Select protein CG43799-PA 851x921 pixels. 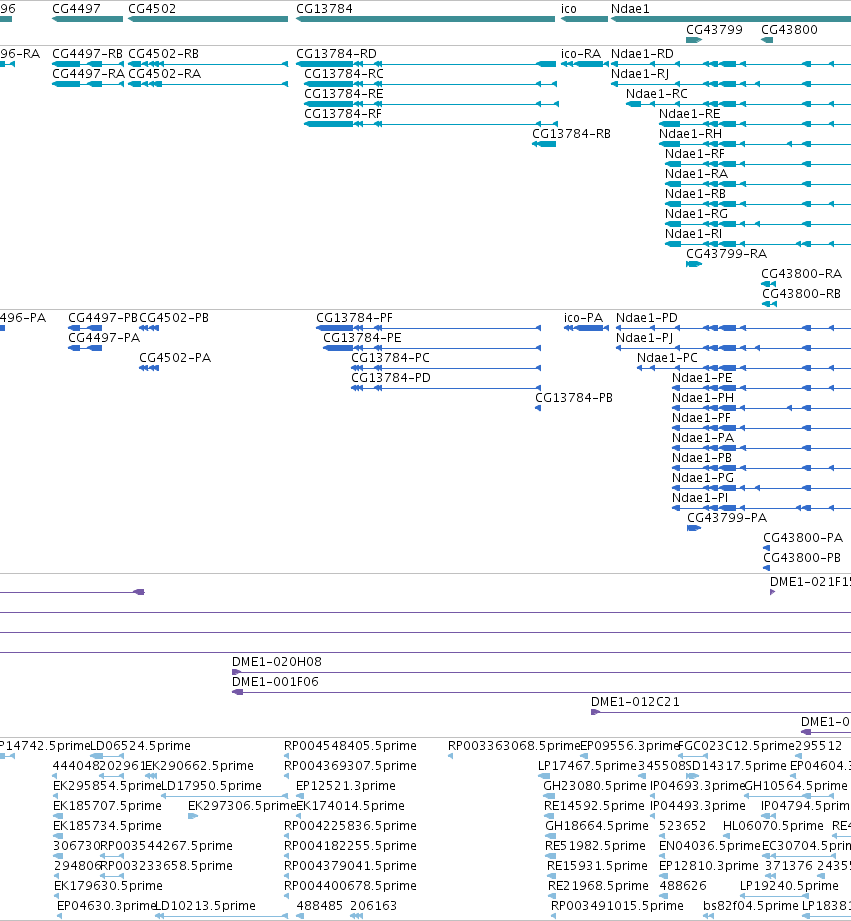click(694, 527)
